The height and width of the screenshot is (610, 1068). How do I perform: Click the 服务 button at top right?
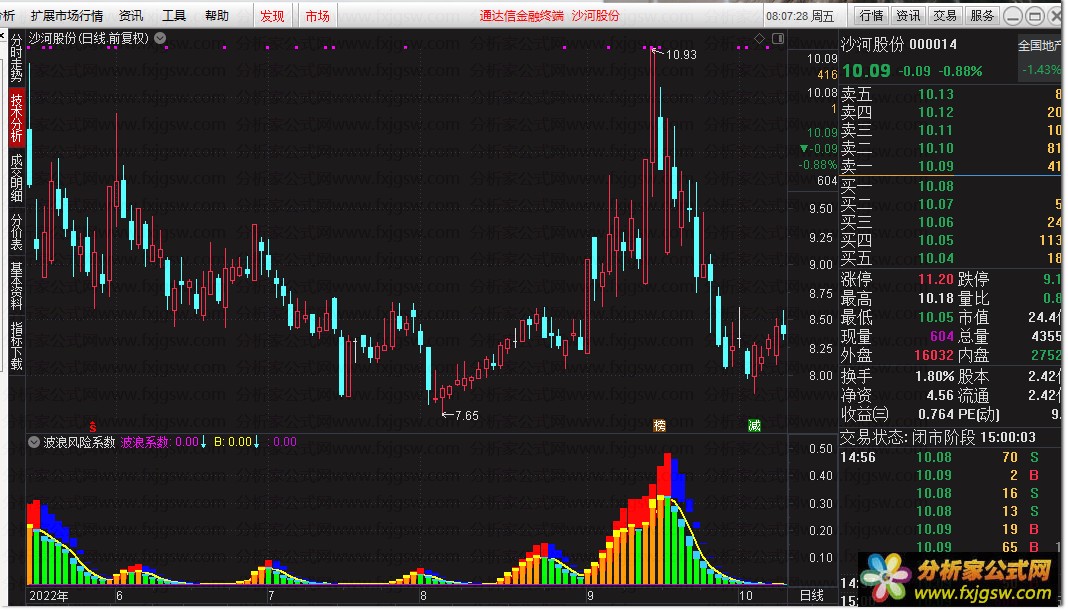[981, 15]
